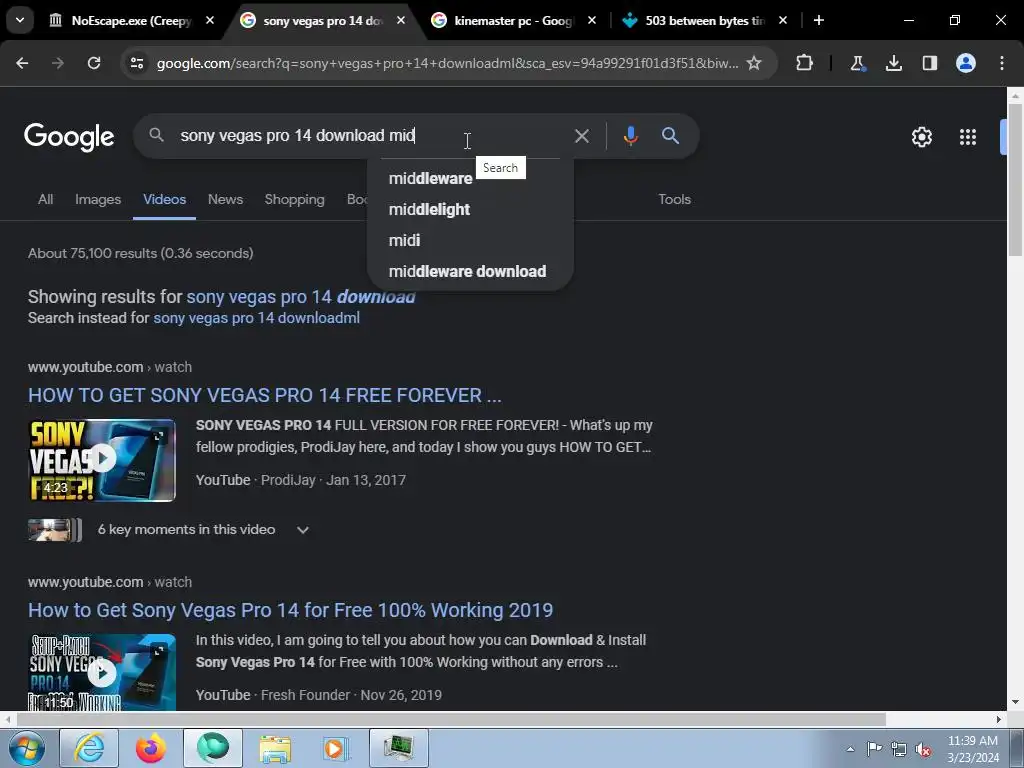Select the 'middleware download' suggestion
The height and width of the screenshot is (768, 1024).
[470, 272]
